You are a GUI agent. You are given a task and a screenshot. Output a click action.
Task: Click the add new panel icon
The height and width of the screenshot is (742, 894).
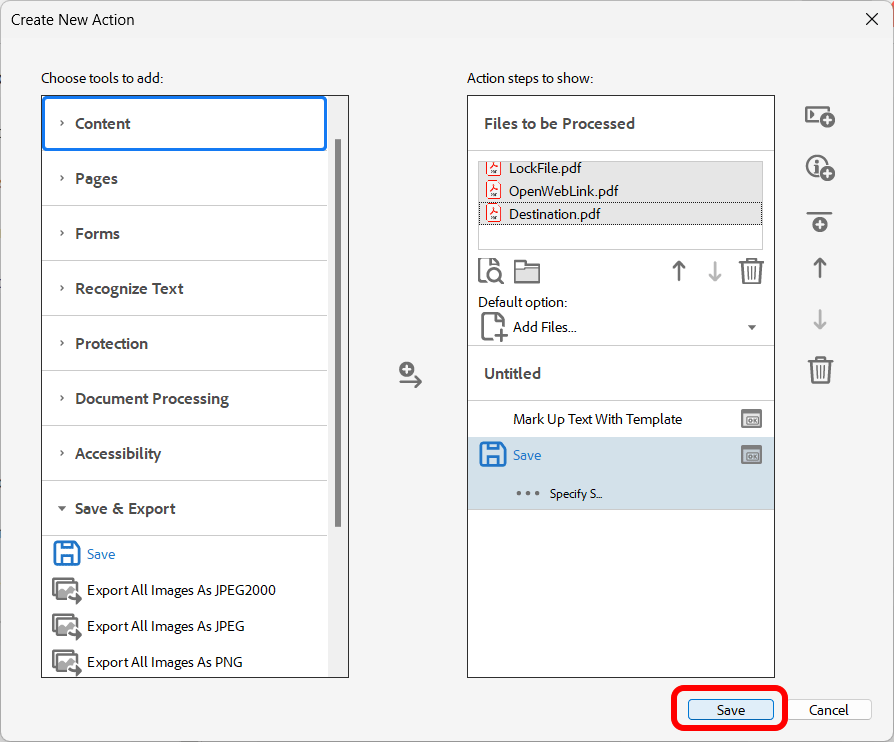pos(820,117)
